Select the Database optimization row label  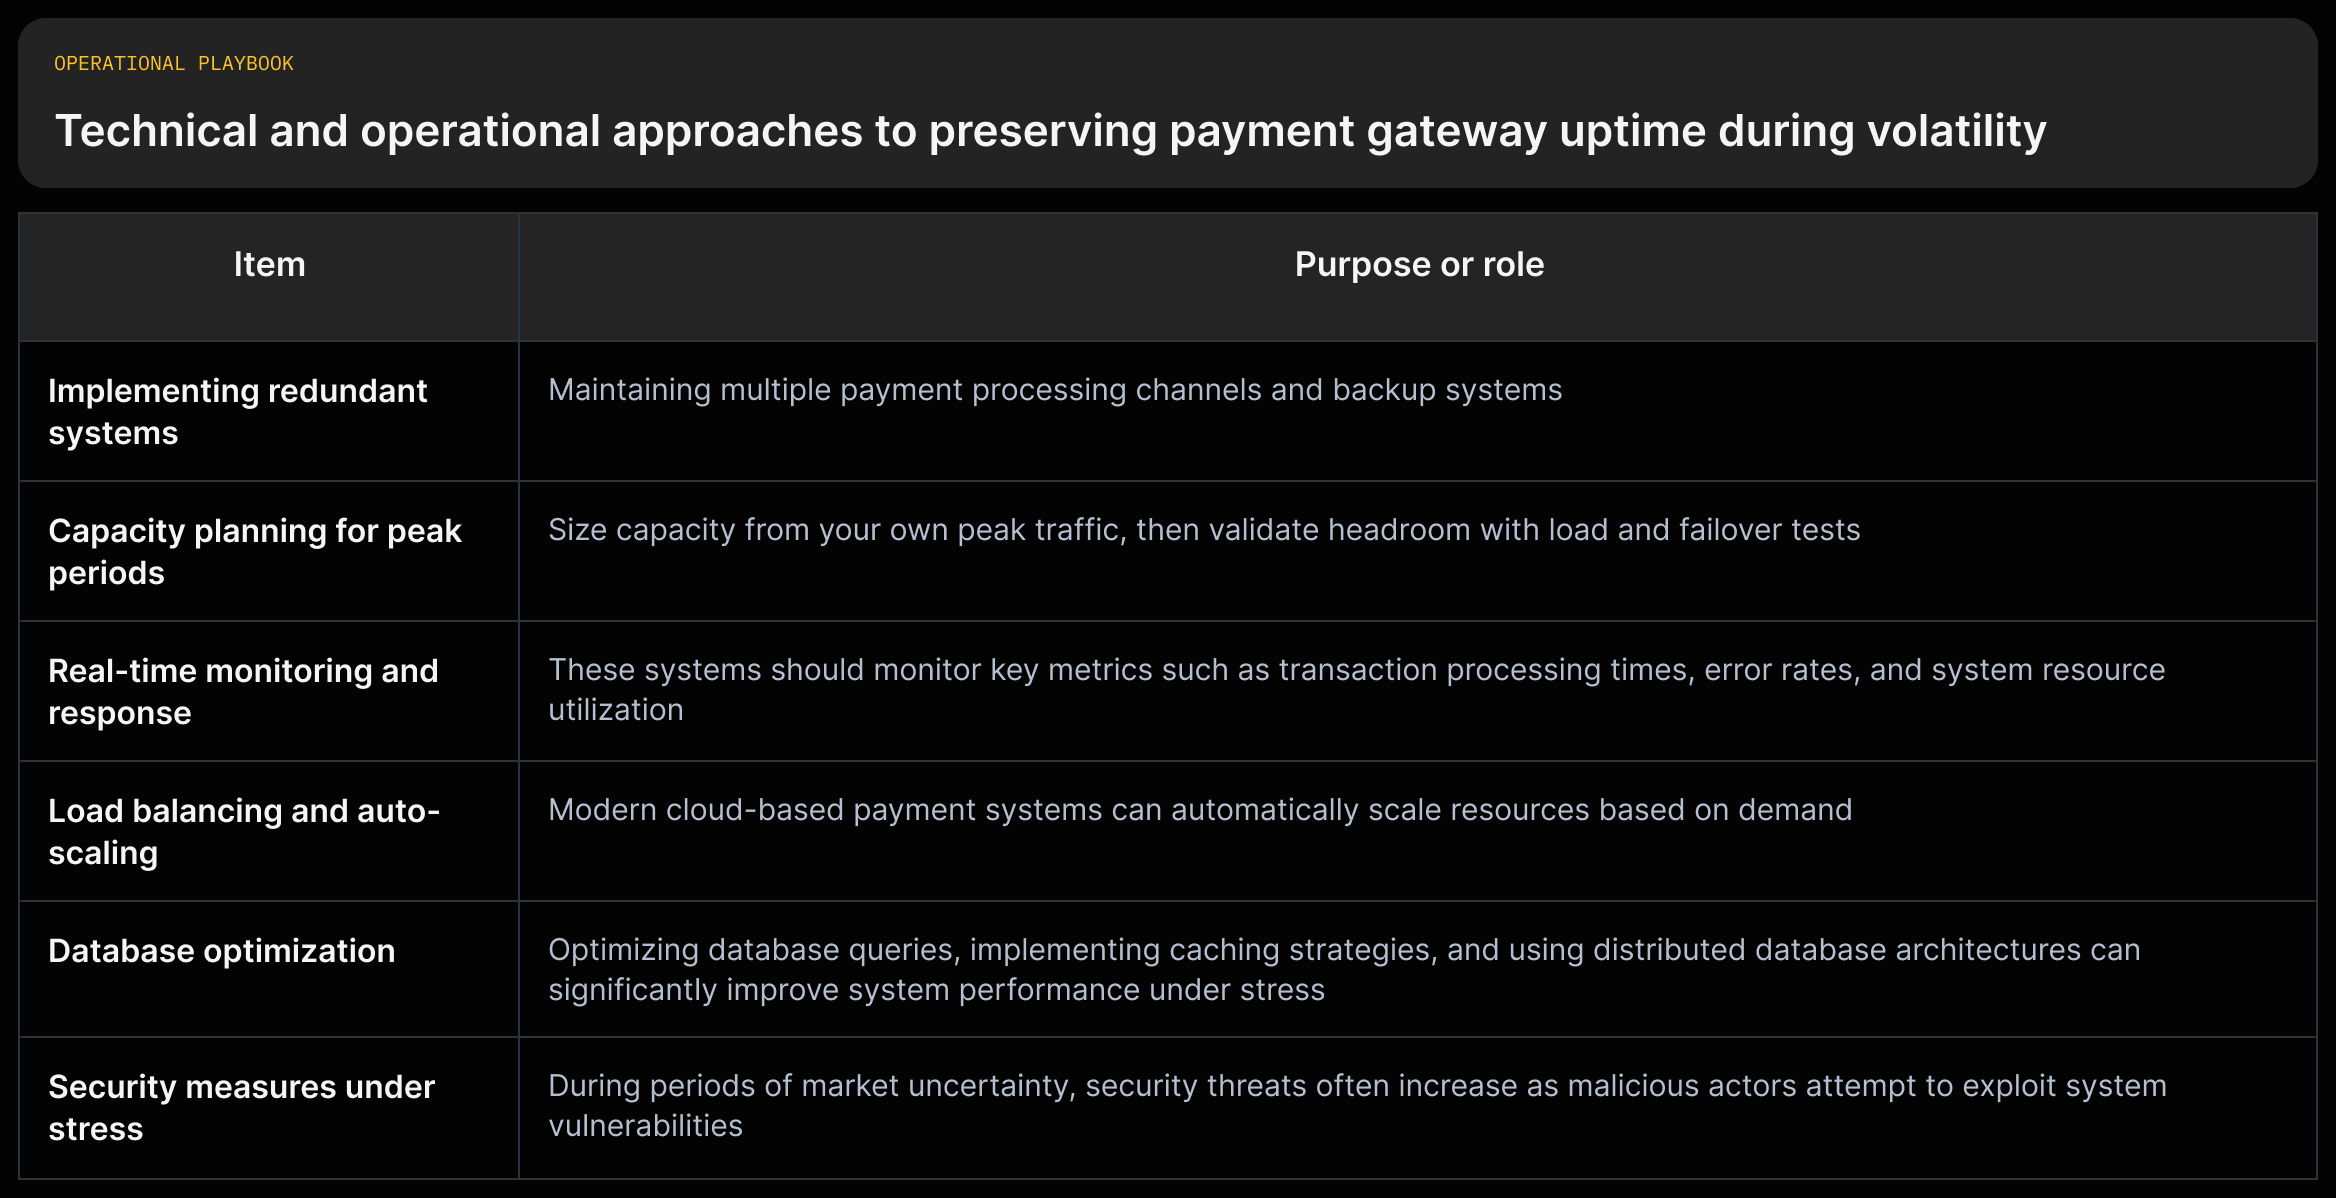222,950
